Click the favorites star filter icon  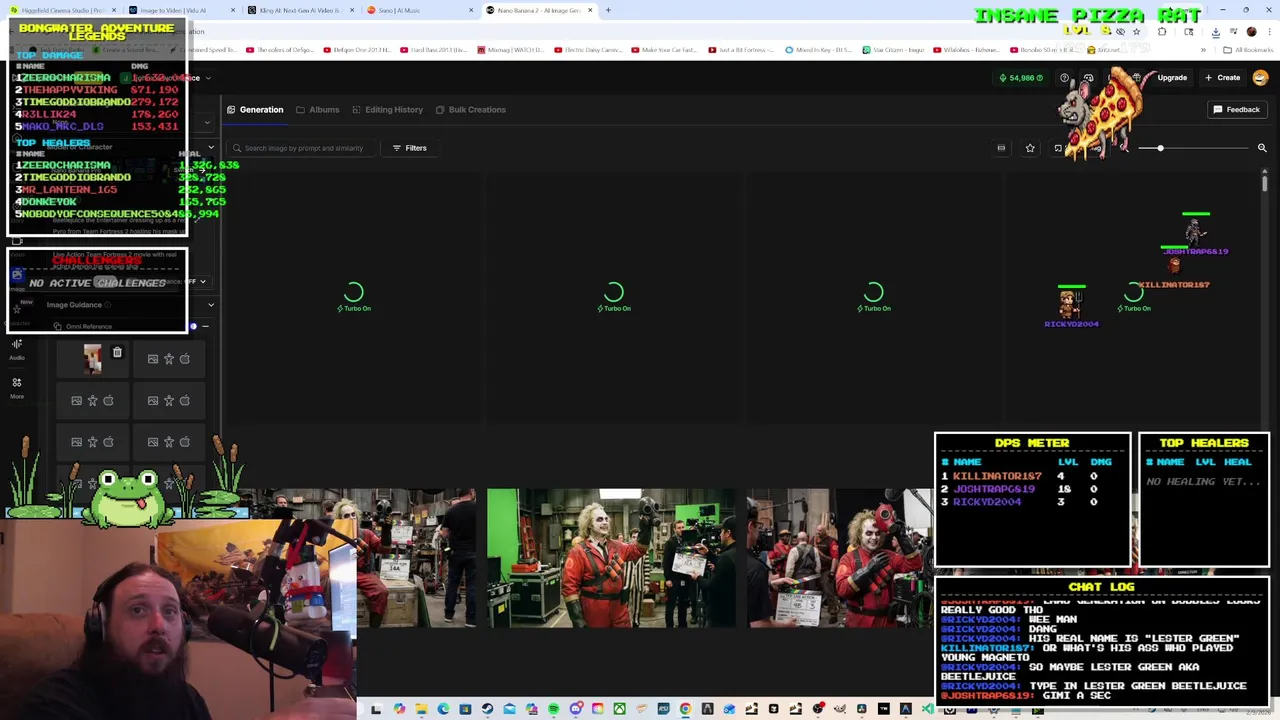pos(1030,148)
